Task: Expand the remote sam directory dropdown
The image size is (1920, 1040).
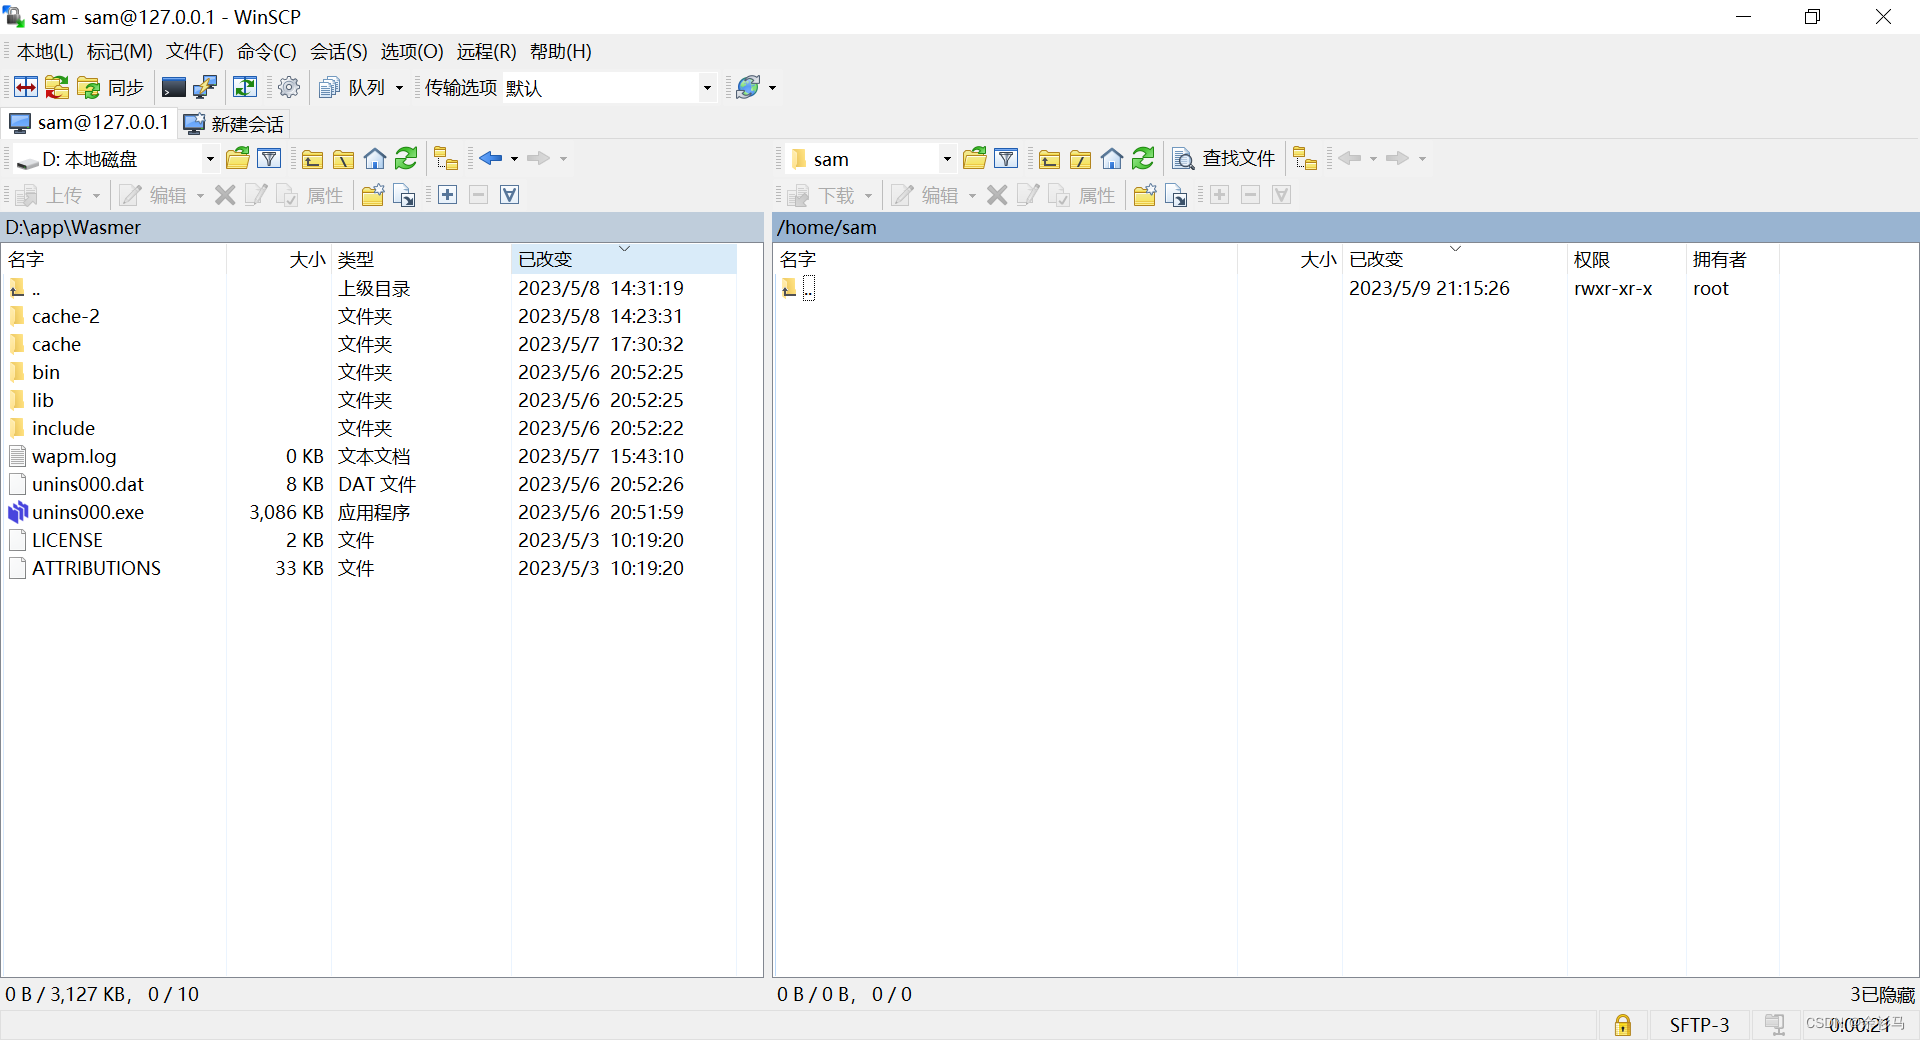Action: (946, 159)
